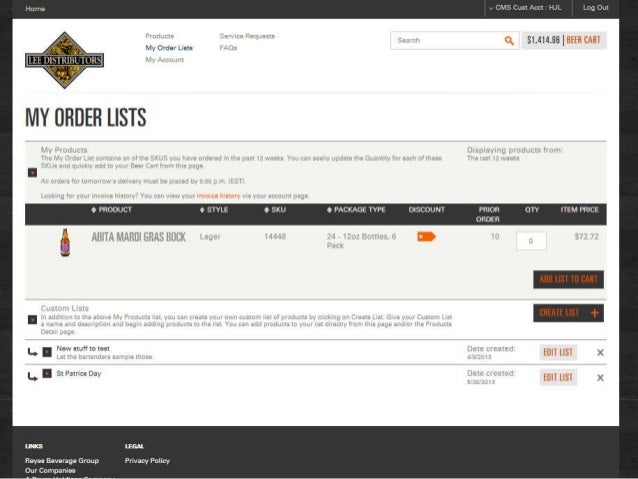Open Our Companies footer link
The image size is (638, 479).
coord(50,470)
